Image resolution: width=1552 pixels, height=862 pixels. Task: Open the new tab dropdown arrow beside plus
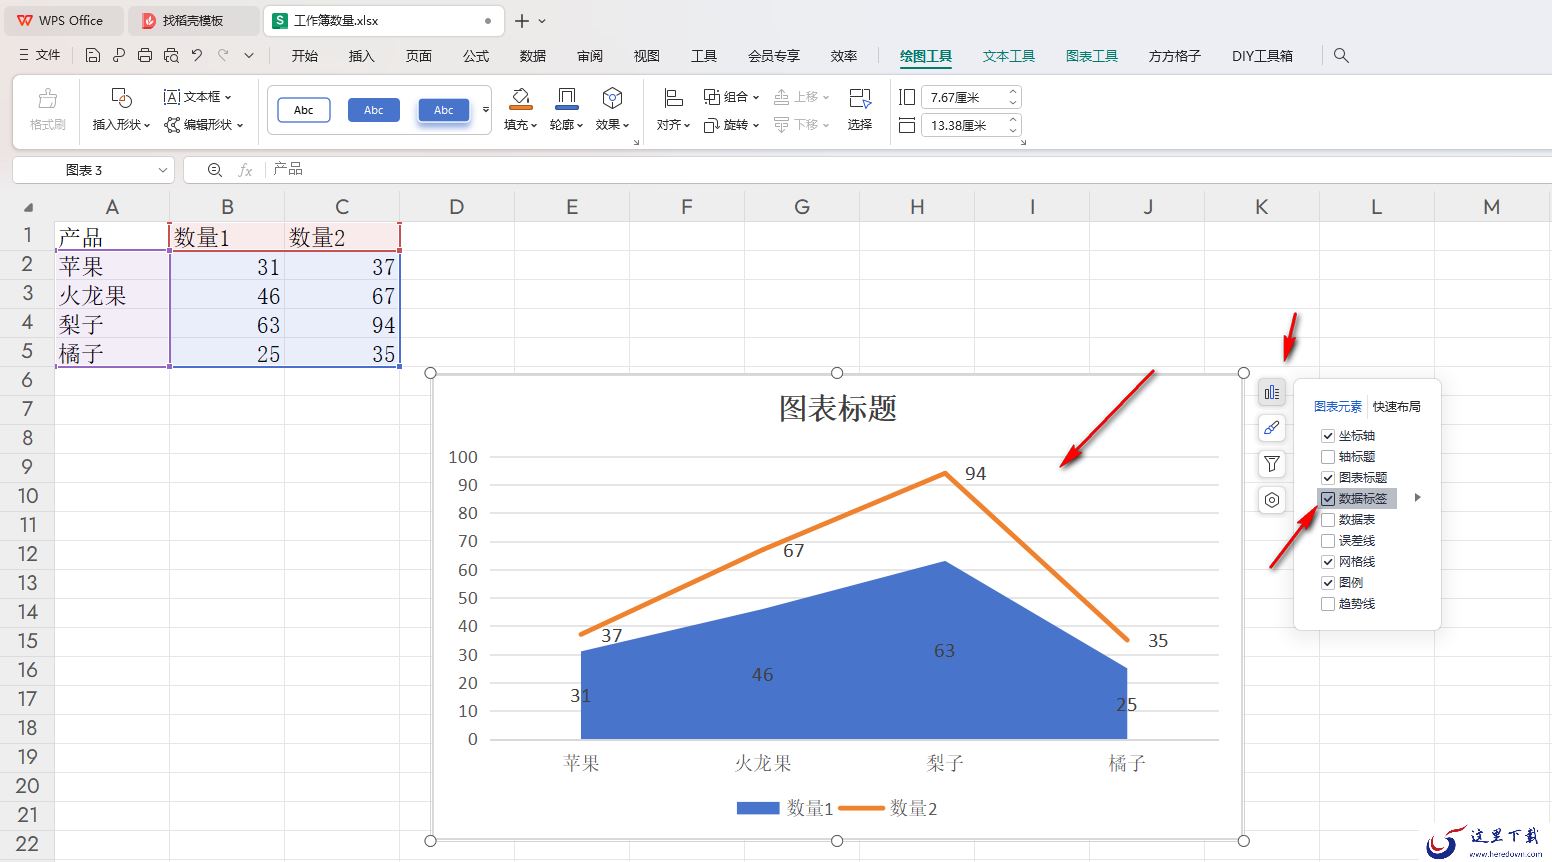coord(542,20)
